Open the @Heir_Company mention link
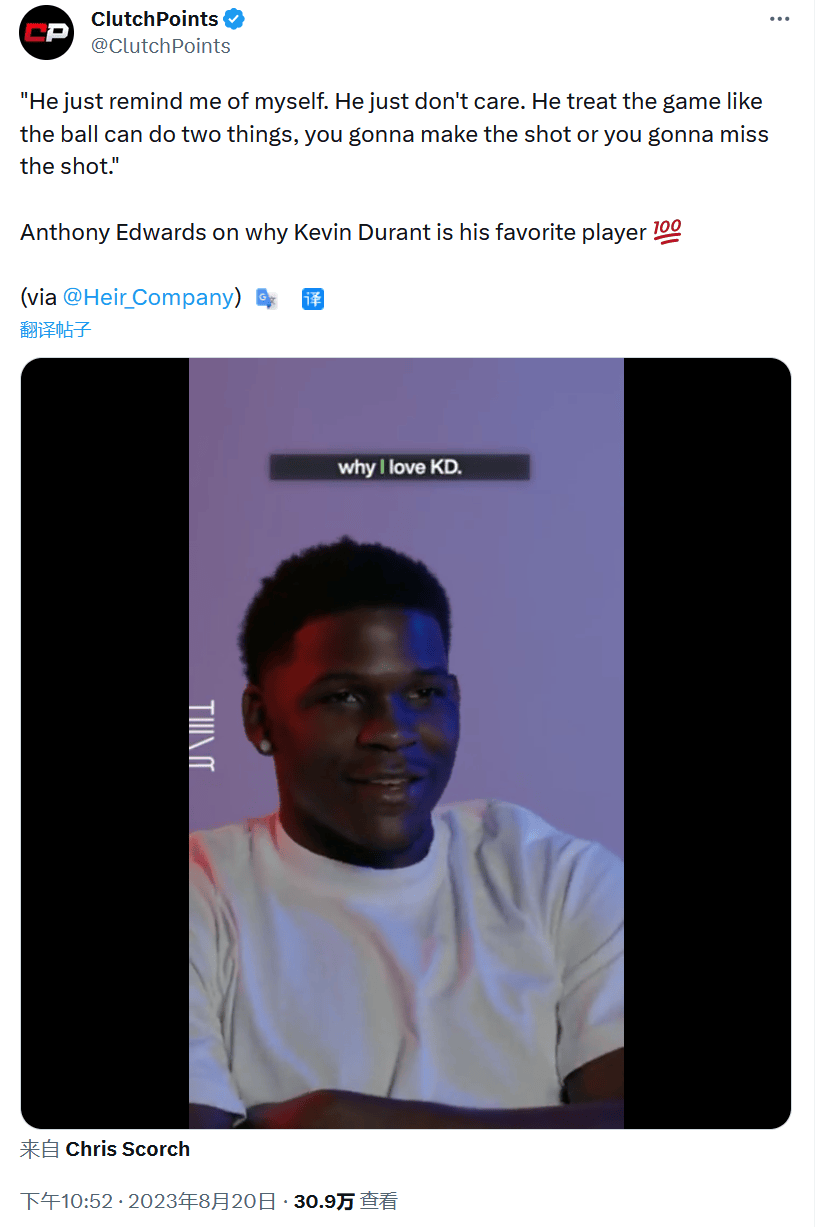816x1227 pixels. (x=148, y=297)
